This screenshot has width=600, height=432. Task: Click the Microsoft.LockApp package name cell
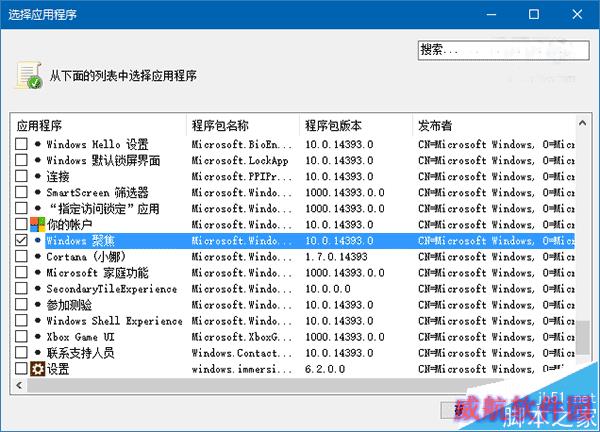(x=240, y=160)
